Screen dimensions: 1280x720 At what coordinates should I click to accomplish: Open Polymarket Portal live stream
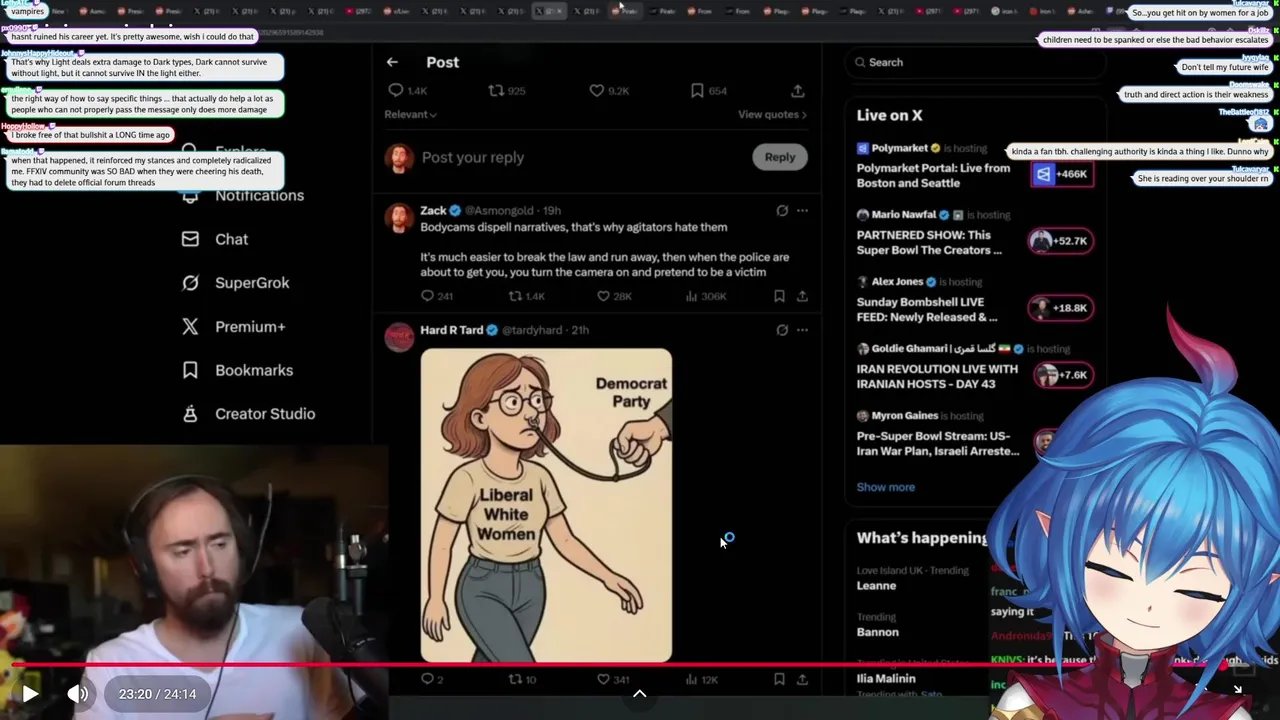coord(933,175)
